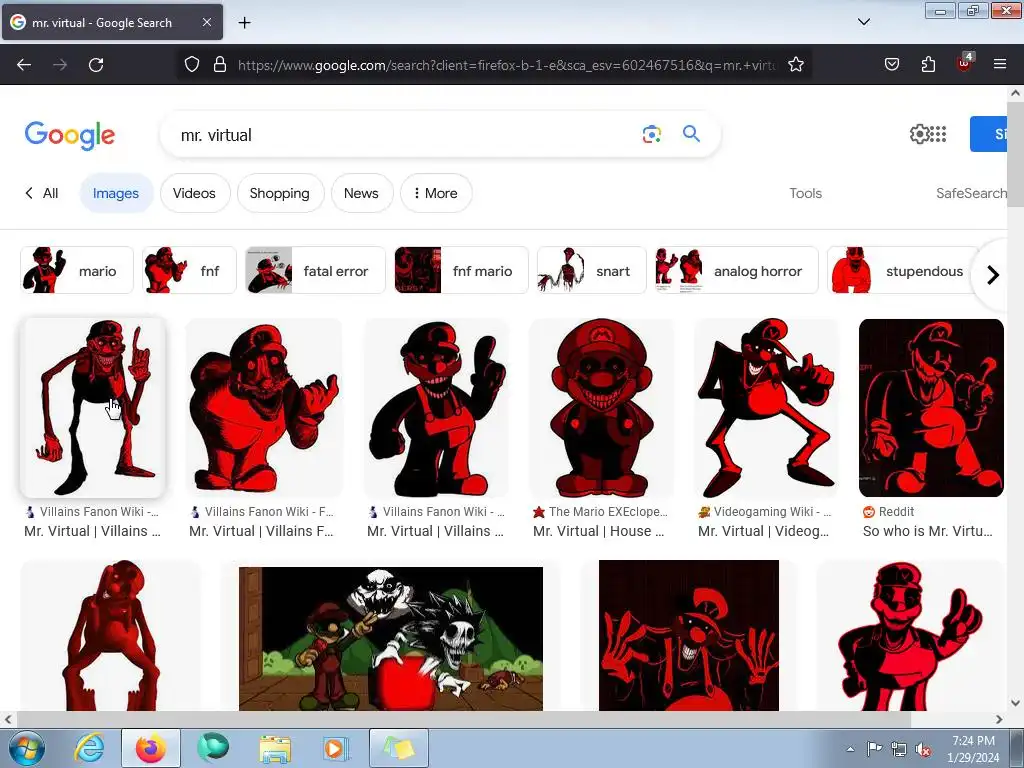This screenshot has height=768, width=1024.
Task: Click the blue magnifier search icon
Action: [x=691, y=134]
